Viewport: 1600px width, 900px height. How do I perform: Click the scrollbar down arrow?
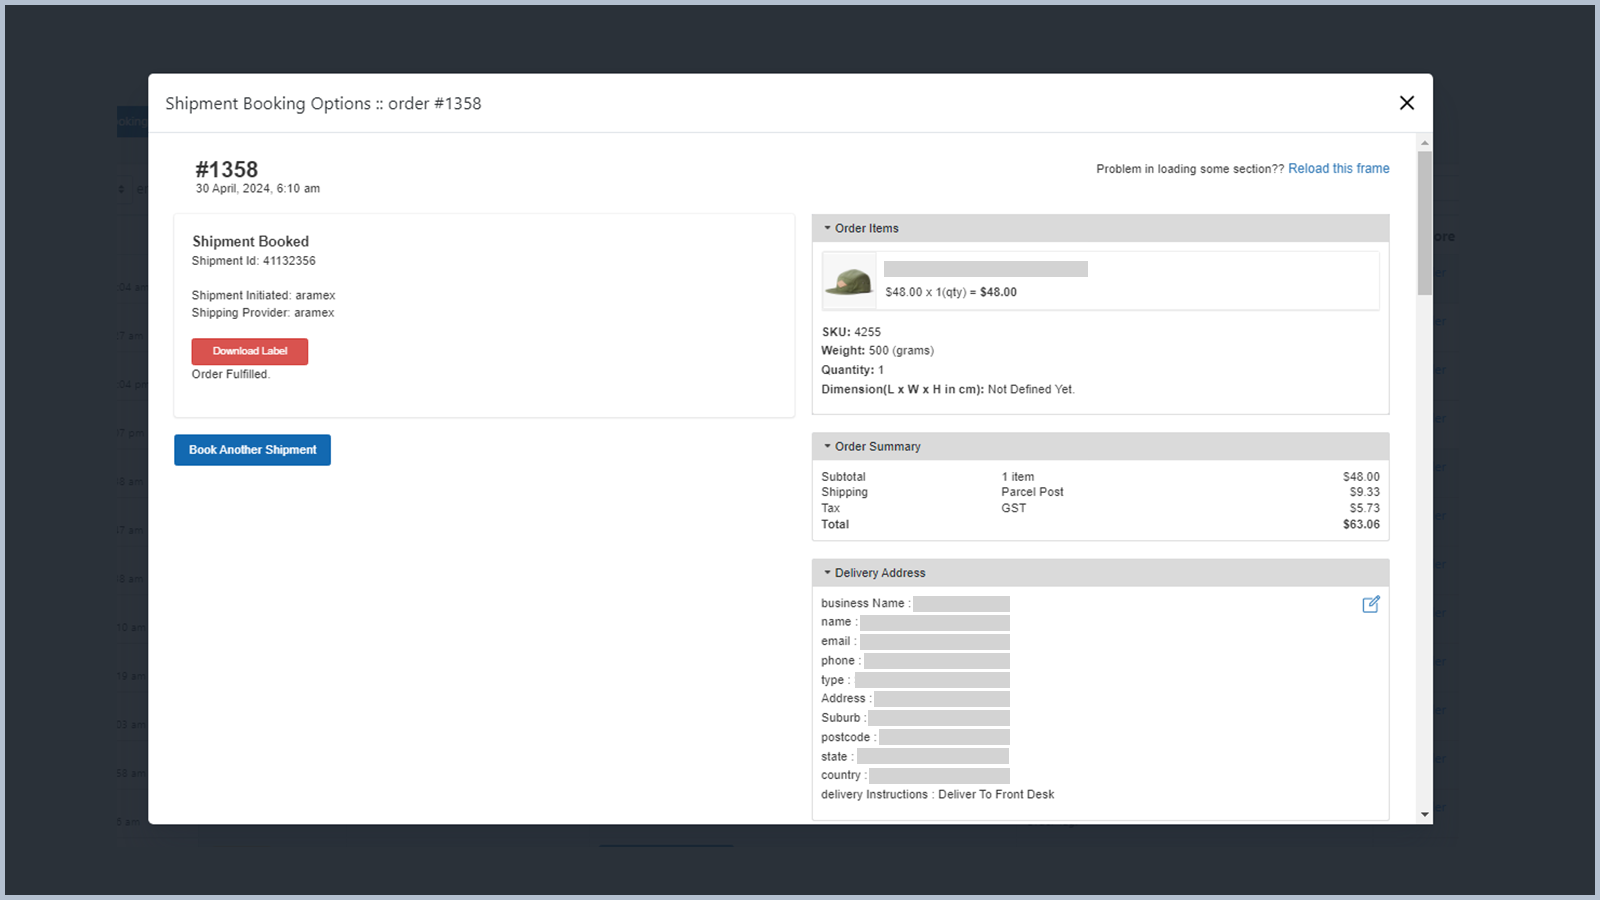(x=1425, y=815)
